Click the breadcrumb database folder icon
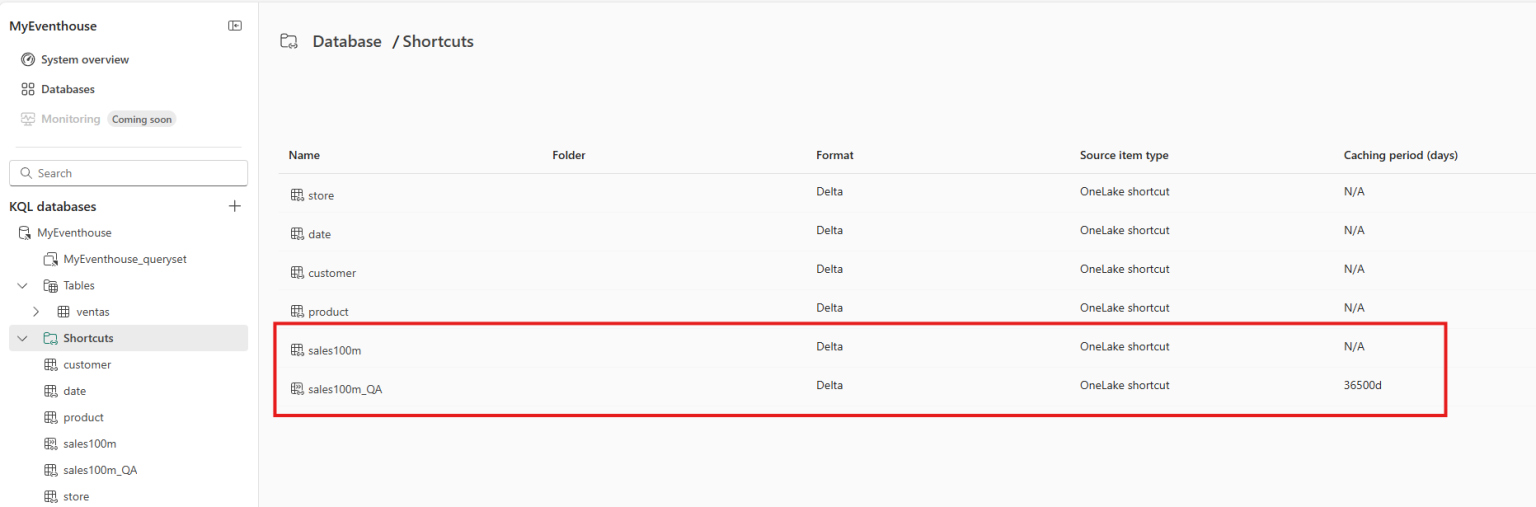The width and height of the screenshot is (1536, 507). click(289, 42)
